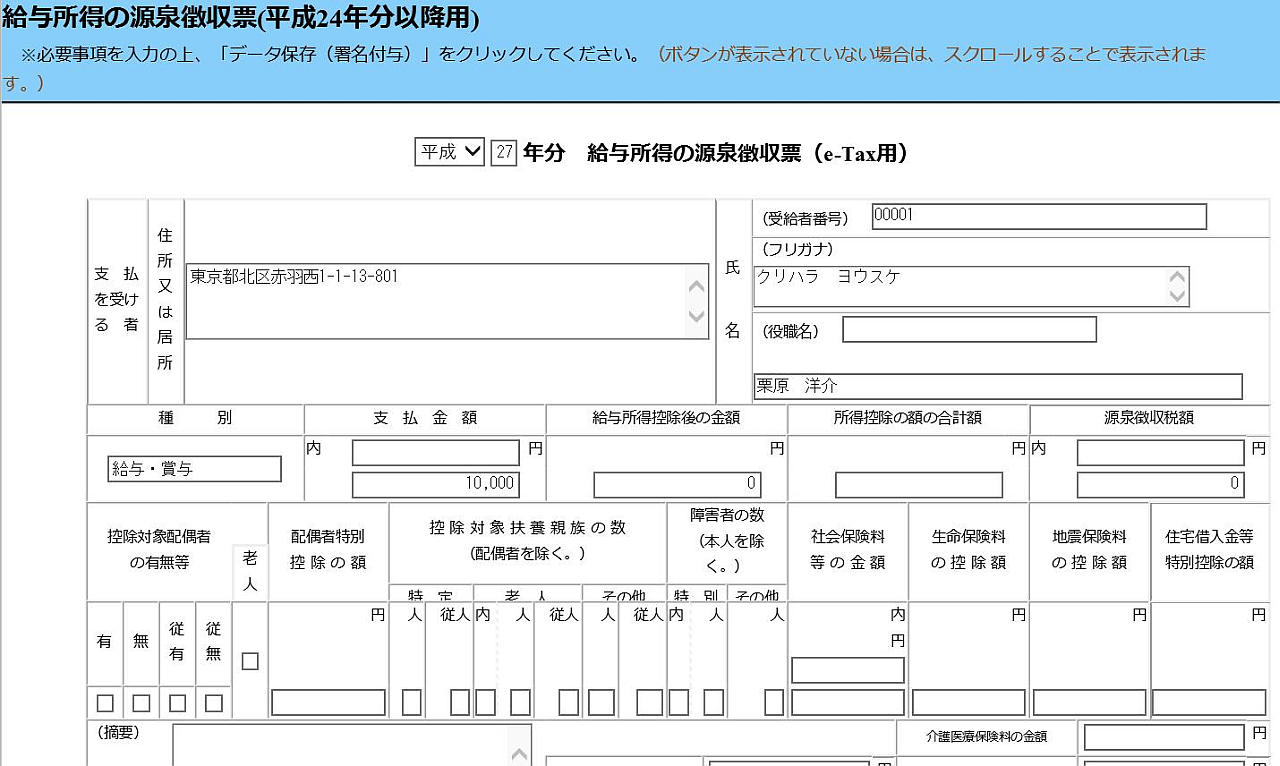Viewport: 1280px width, 766px height.
Task: Click the empty 役職名 input field
Action: 967,329
